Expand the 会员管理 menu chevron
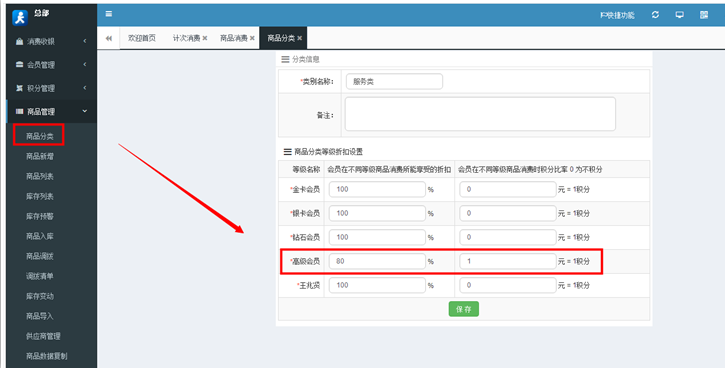This screenshot has height=368, width=725. pos(85,64)
